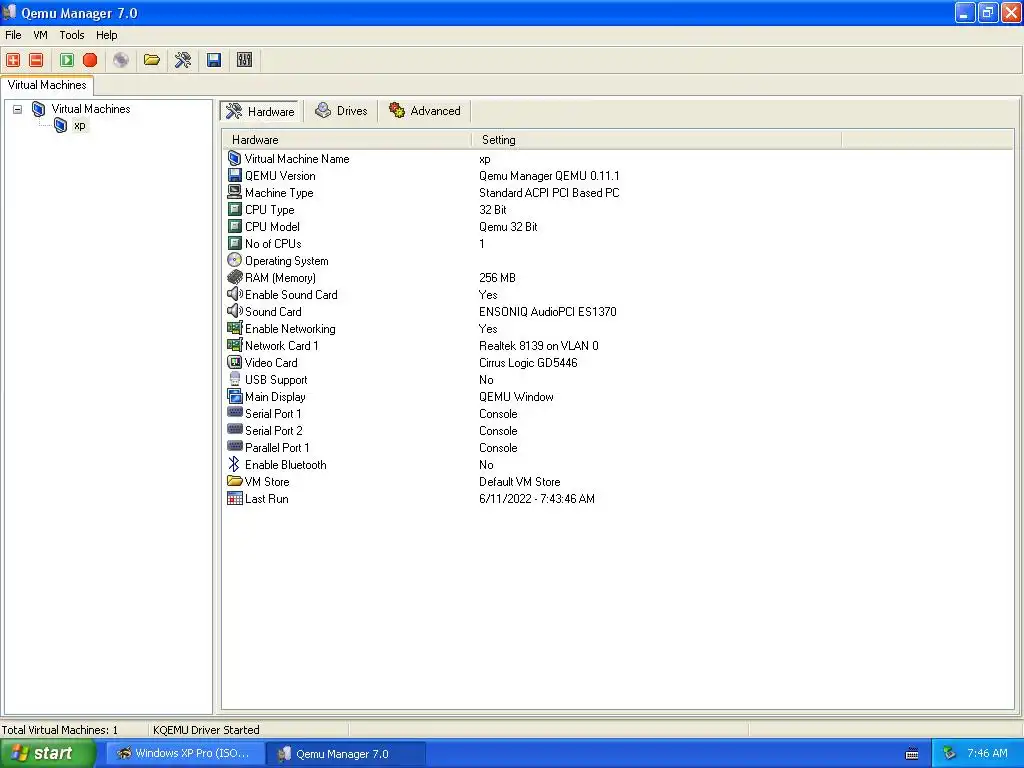Viewport: 1024px width, 768px height.
Task: Open the File menu
Action: point(13,35)
